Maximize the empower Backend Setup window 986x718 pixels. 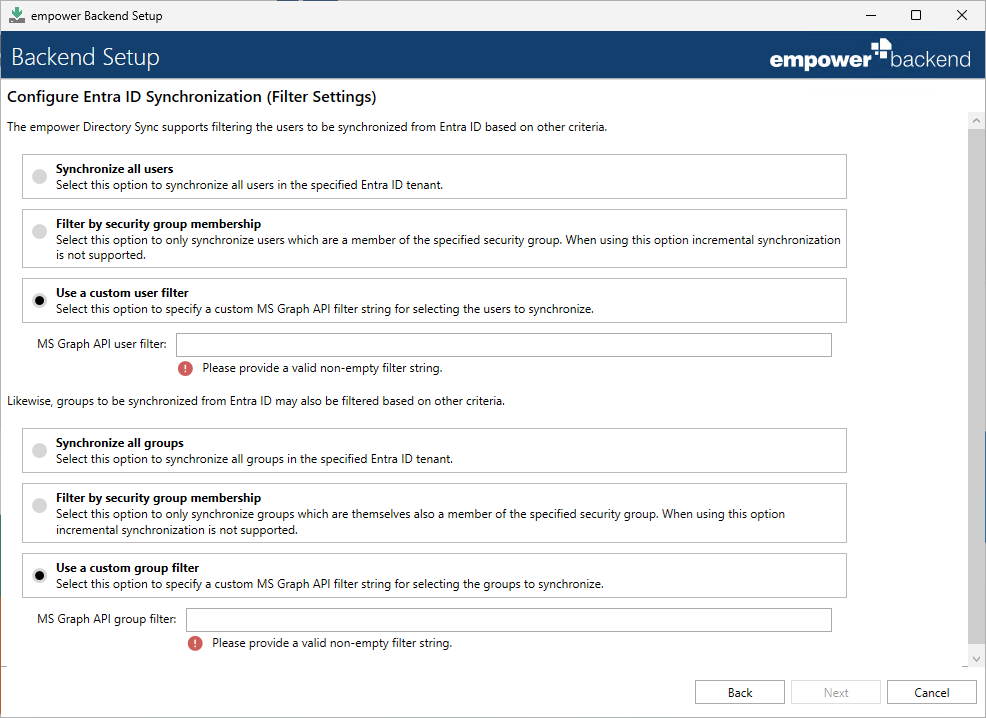tap(916, 15)
